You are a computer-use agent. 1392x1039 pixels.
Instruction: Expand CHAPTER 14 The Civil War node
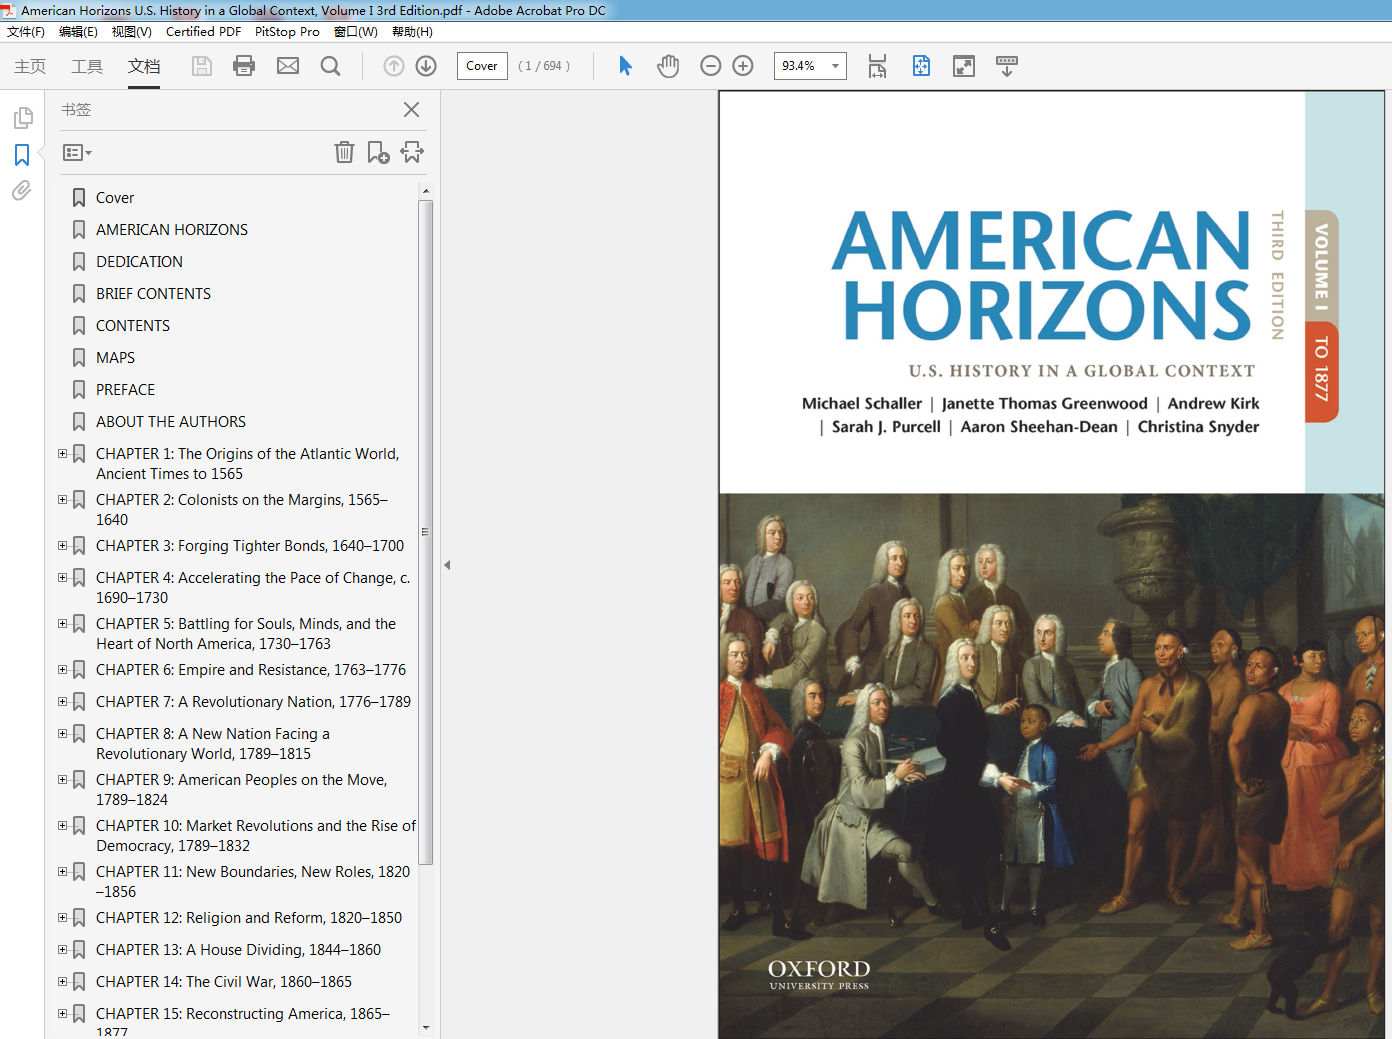click(62, 981)
